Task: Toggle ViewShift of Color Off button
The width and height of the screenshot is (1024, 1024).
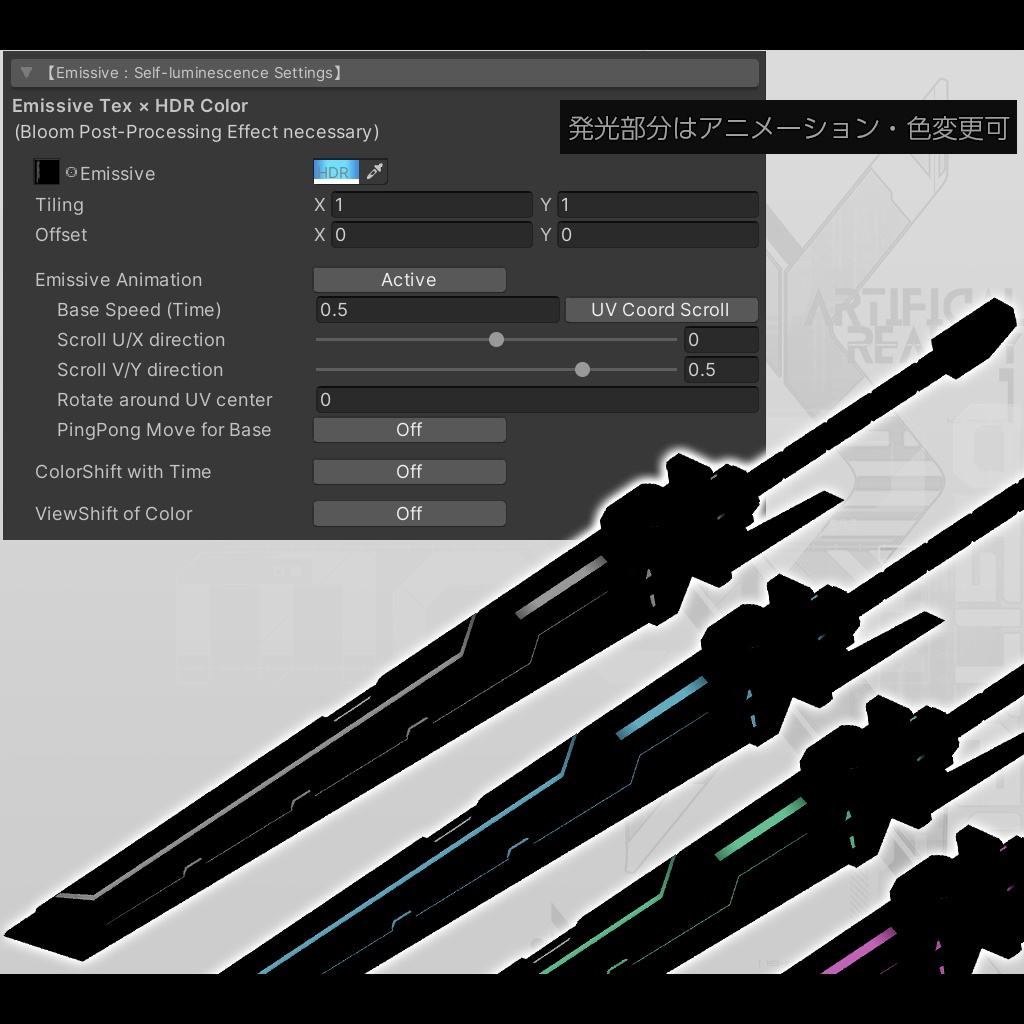Action: (x=409, y=513)
